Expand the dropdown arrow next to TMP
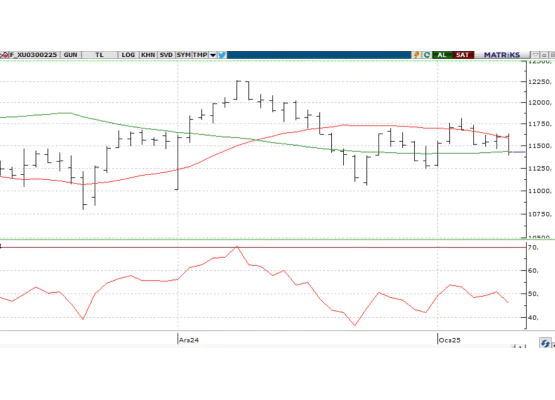 [213, 55]
